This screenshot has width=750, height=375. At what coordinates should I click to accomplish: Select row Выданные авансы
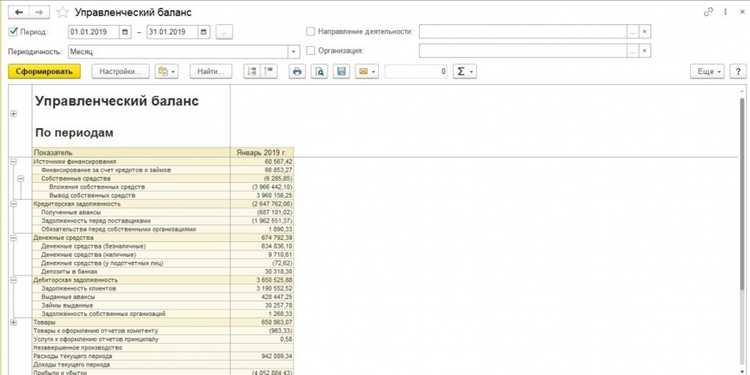click(x=163, y=297)
